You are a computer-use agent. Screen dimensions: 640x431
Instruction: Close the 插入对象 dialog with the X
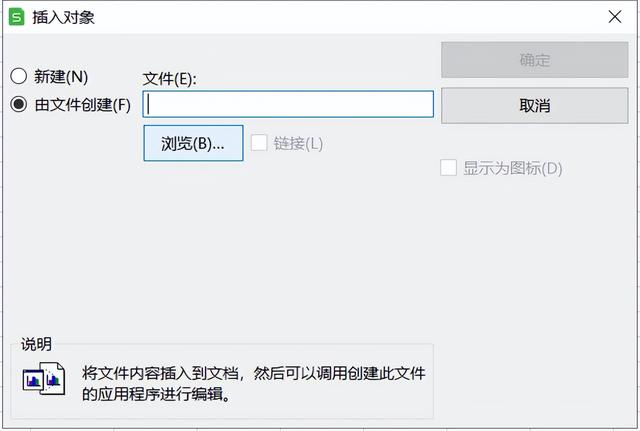(x=615, y=17)
